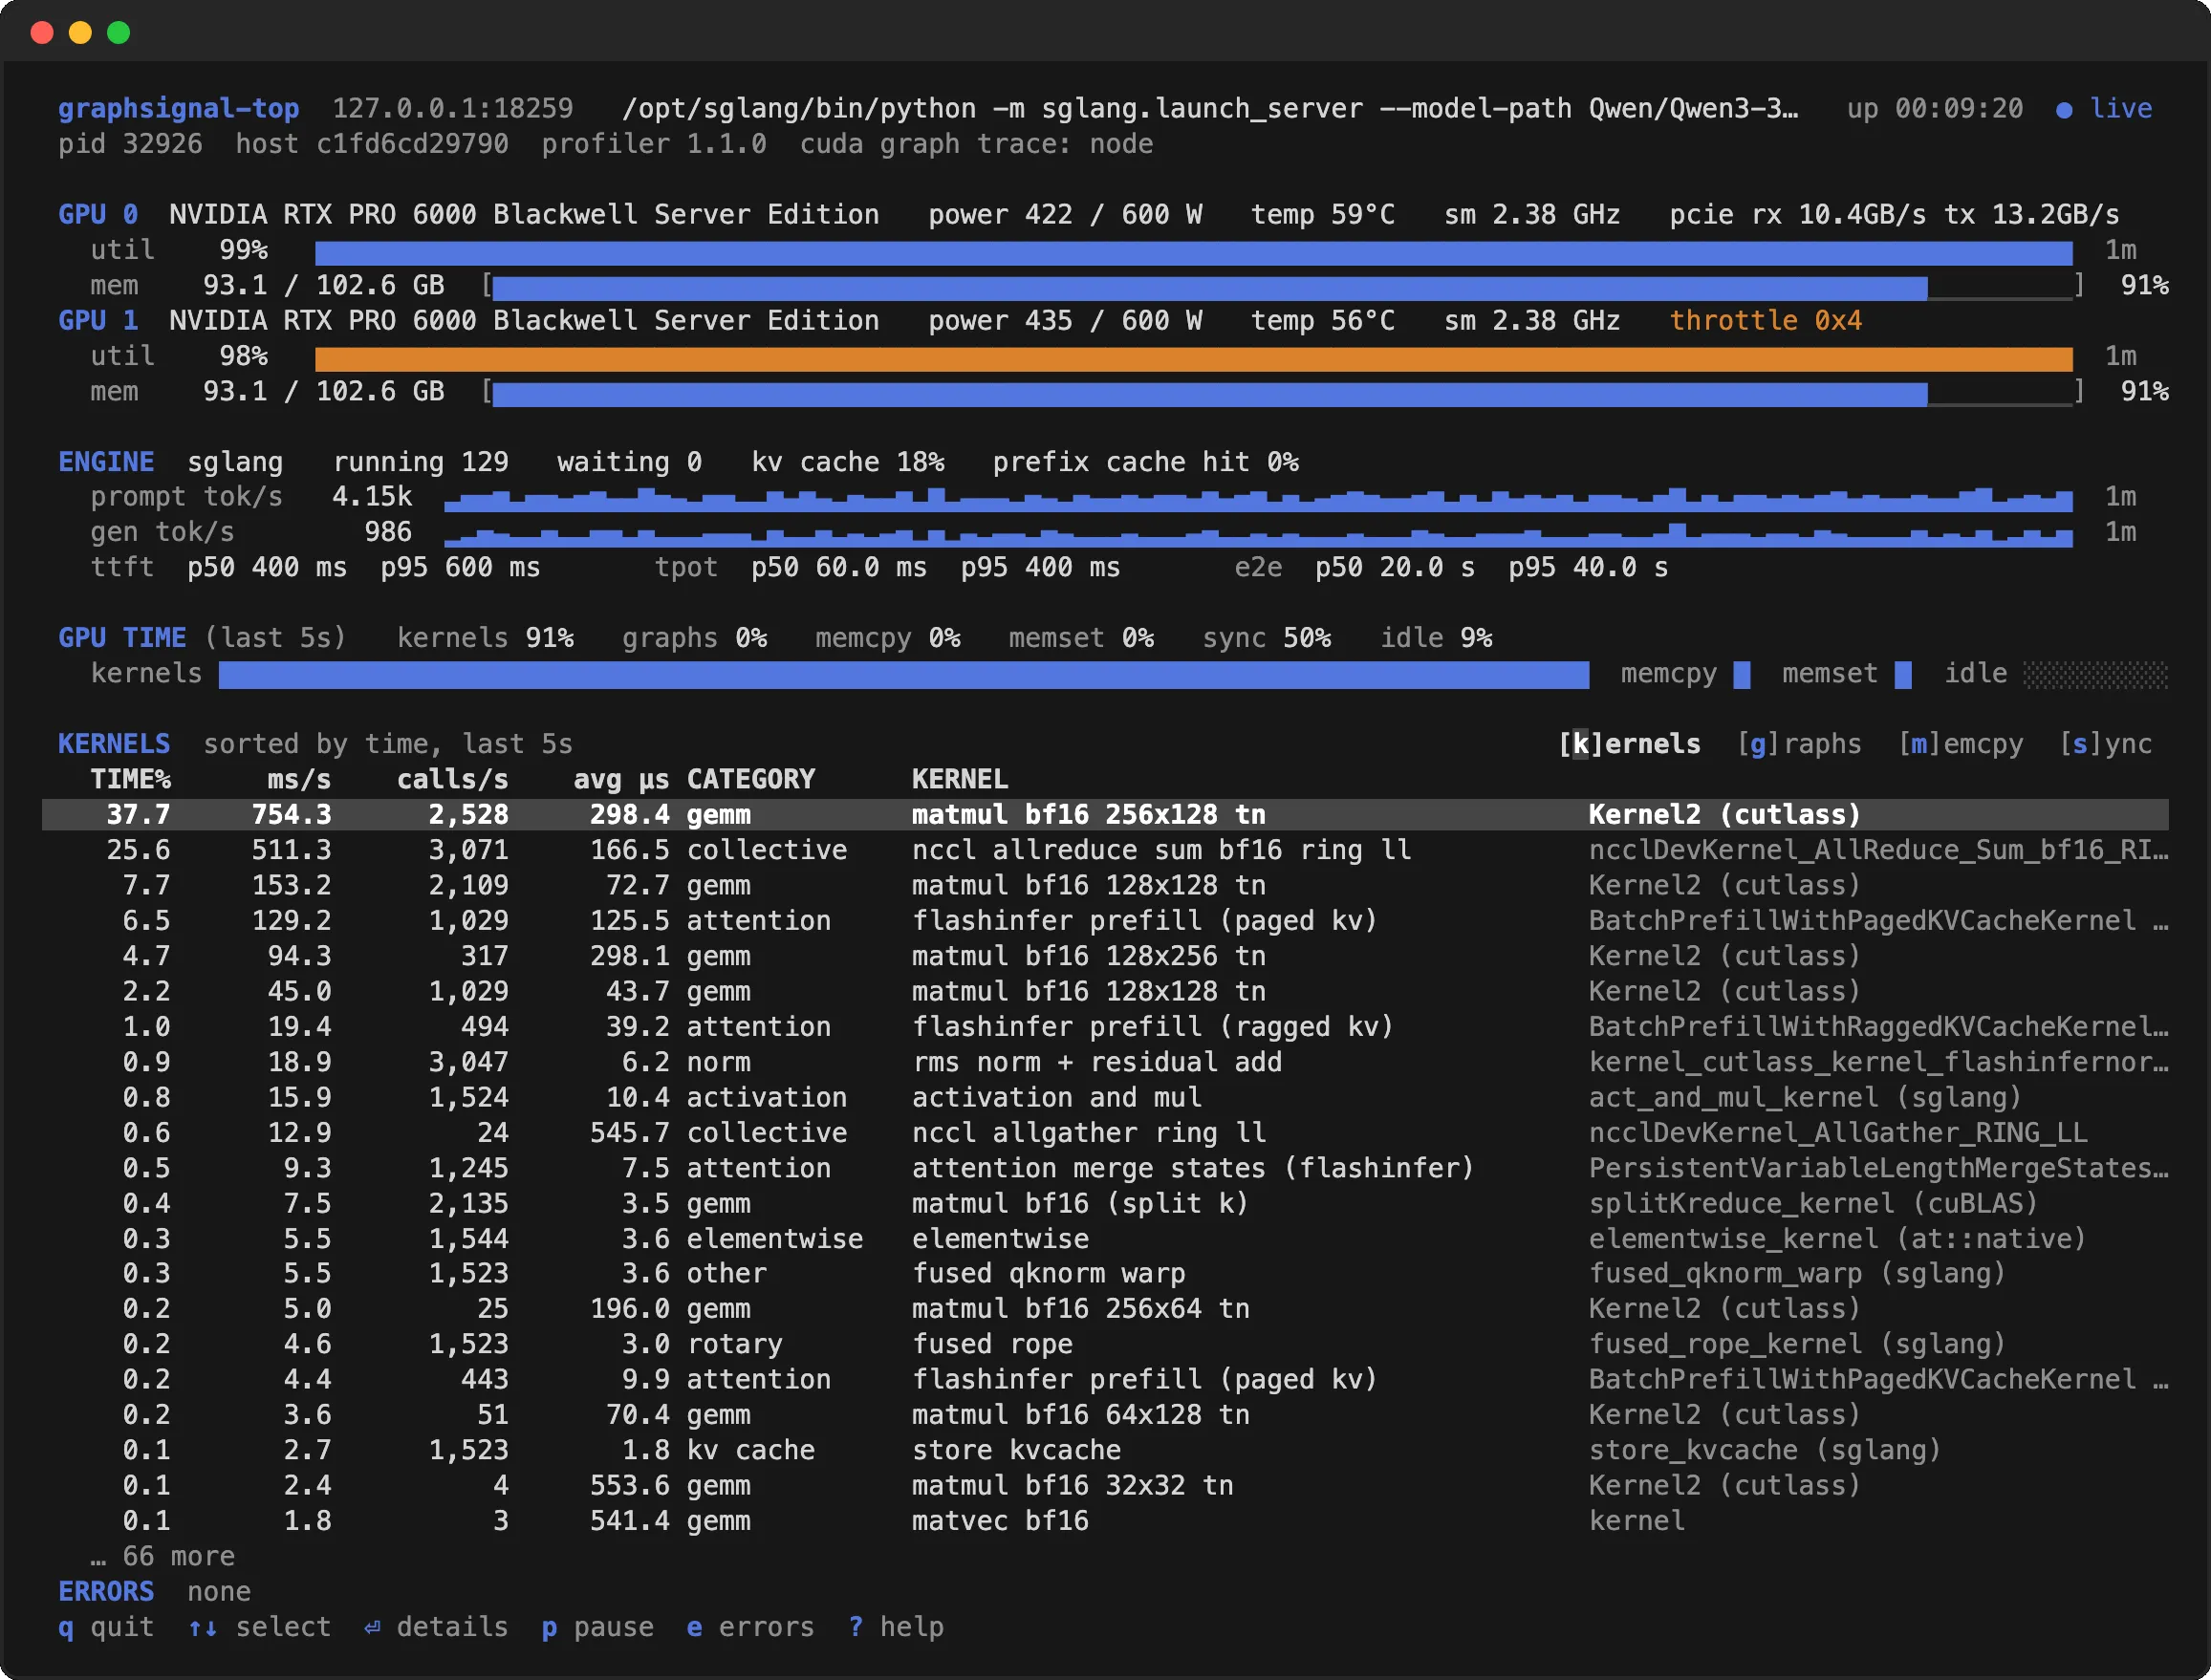The height and width of the screenshot is (1680, 2211).
Task: Select the matmul bf16 (split k) row
Action: 1105,1203
